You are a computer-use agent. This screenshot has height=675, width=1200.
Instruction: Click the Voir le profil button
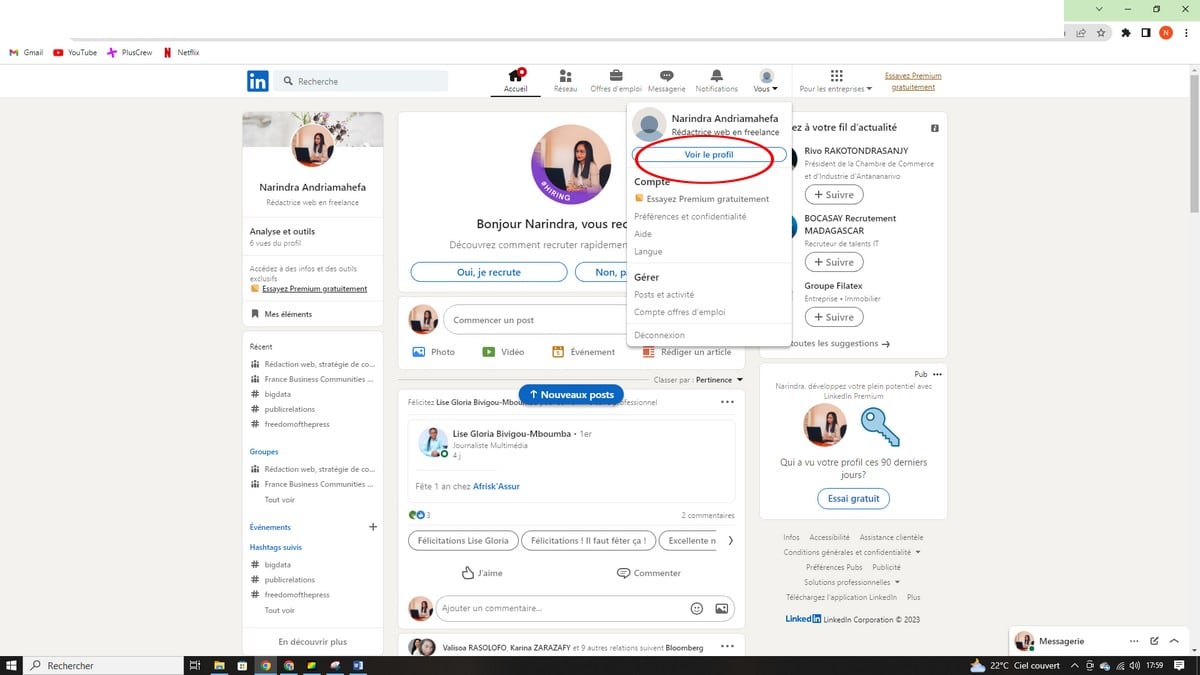pyautogui.click(x=708, y=155)
